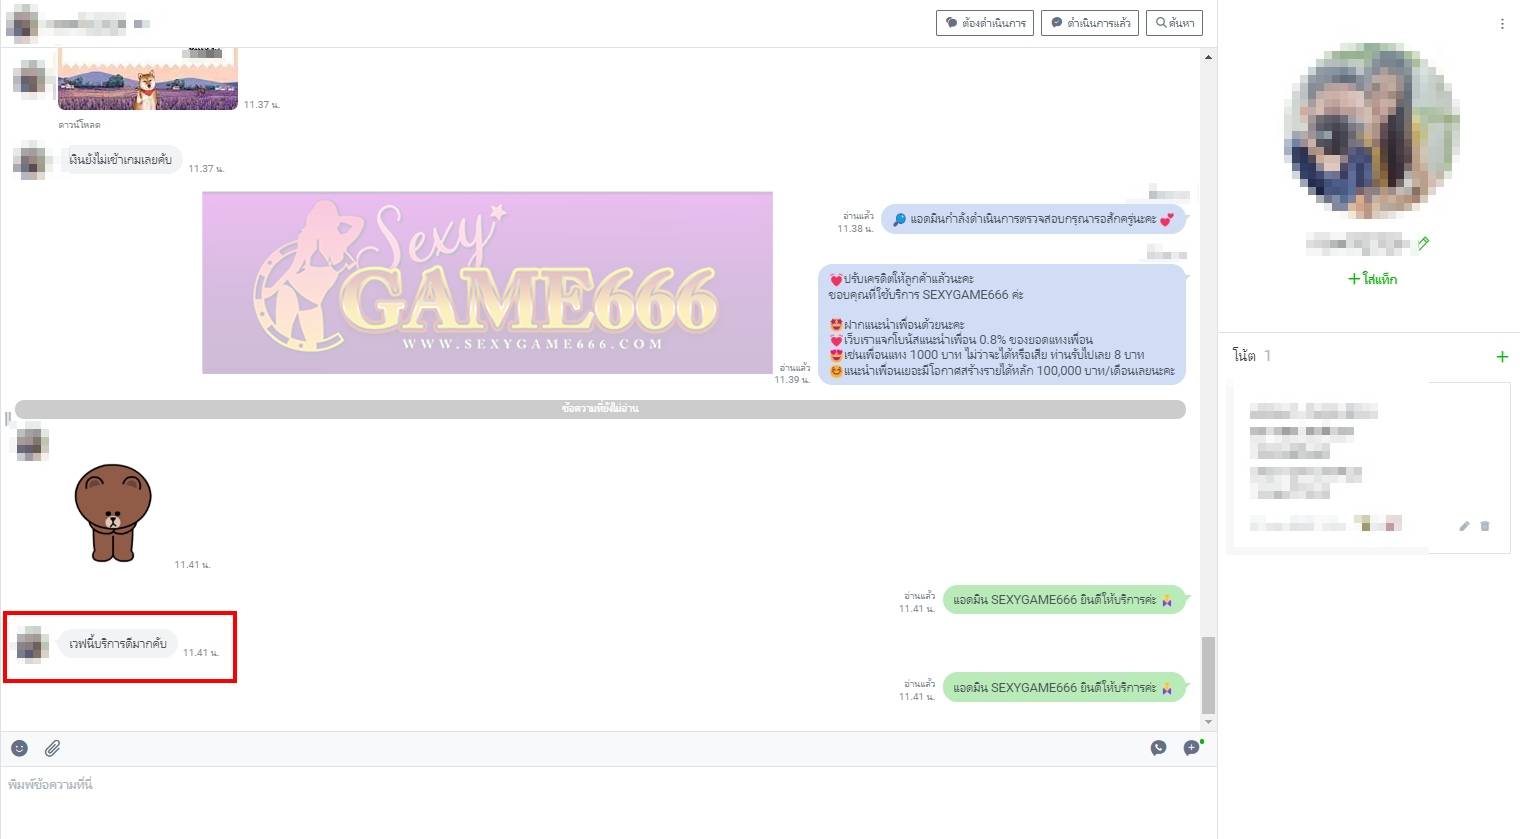Click the chat scrollbar down arrow
Image resolution: width=1520 pixels, height=839 pixels.
point(1208,722)
